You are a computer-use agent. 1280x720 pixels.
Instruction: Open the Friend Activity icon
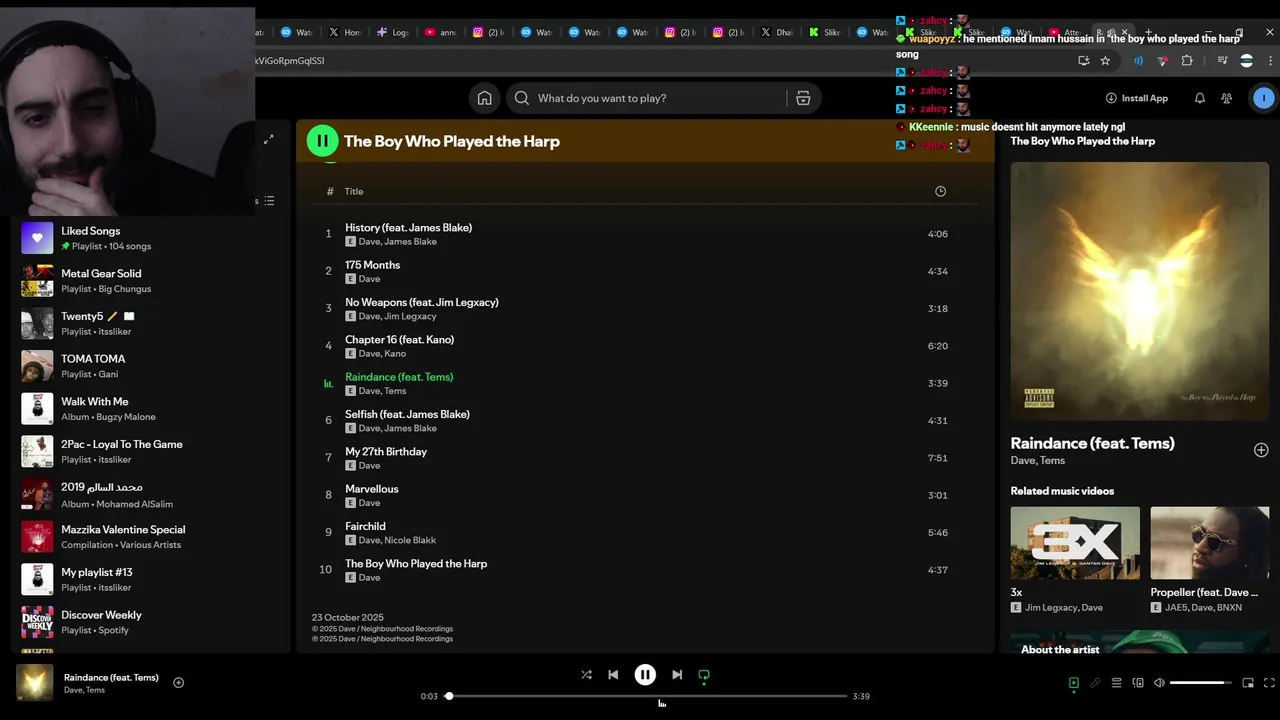[1227, 98]
